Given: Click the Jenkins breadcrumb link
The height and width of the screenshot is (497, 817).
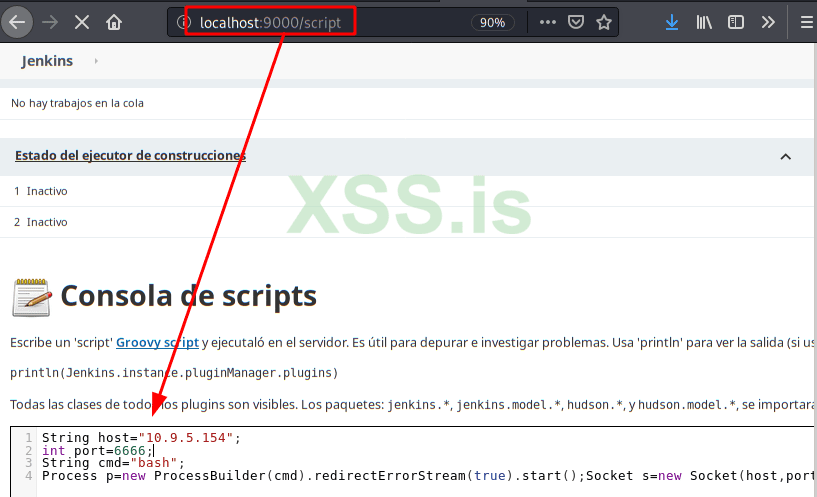Looking at the screenshot, I should click(x=47, y=61).
